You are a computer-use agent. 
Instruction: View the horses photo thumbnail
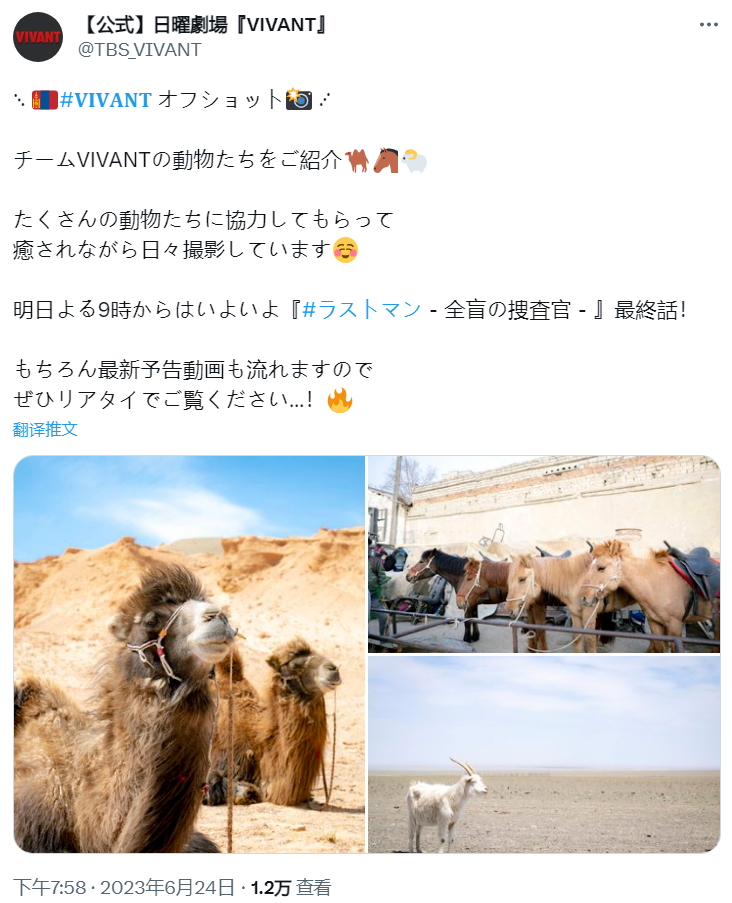click(x=544, y=554)
